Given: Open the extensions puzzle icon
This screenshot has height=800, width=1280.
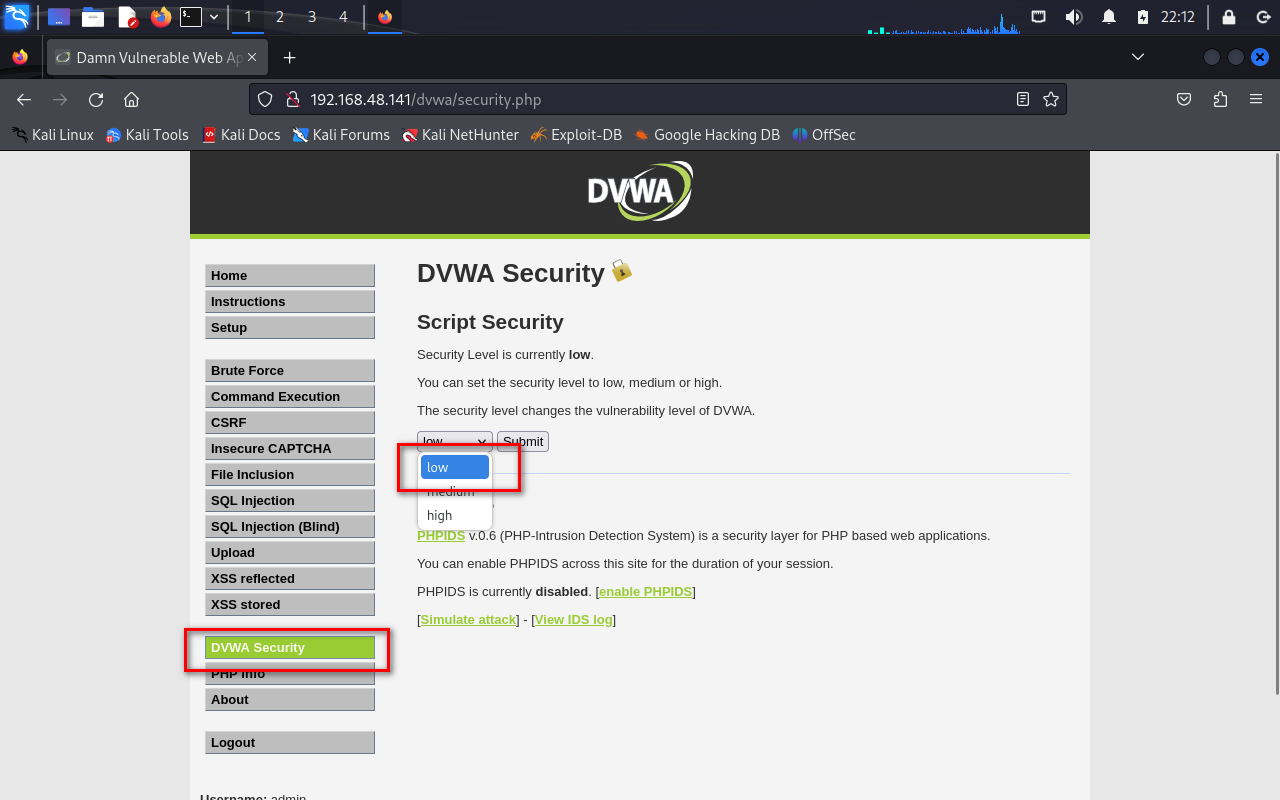Looking at the screenshot, I should pos(1220,99).
